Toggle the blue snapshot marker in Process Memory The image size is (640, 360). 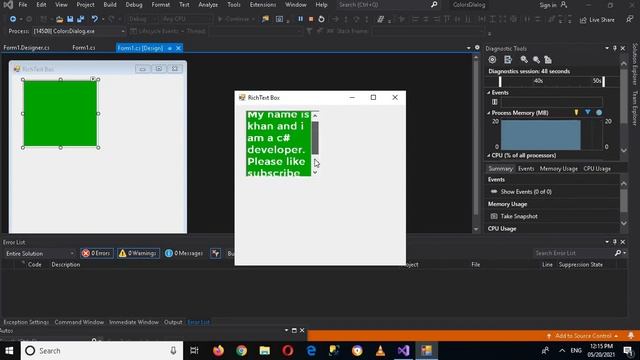click(587, 112)
